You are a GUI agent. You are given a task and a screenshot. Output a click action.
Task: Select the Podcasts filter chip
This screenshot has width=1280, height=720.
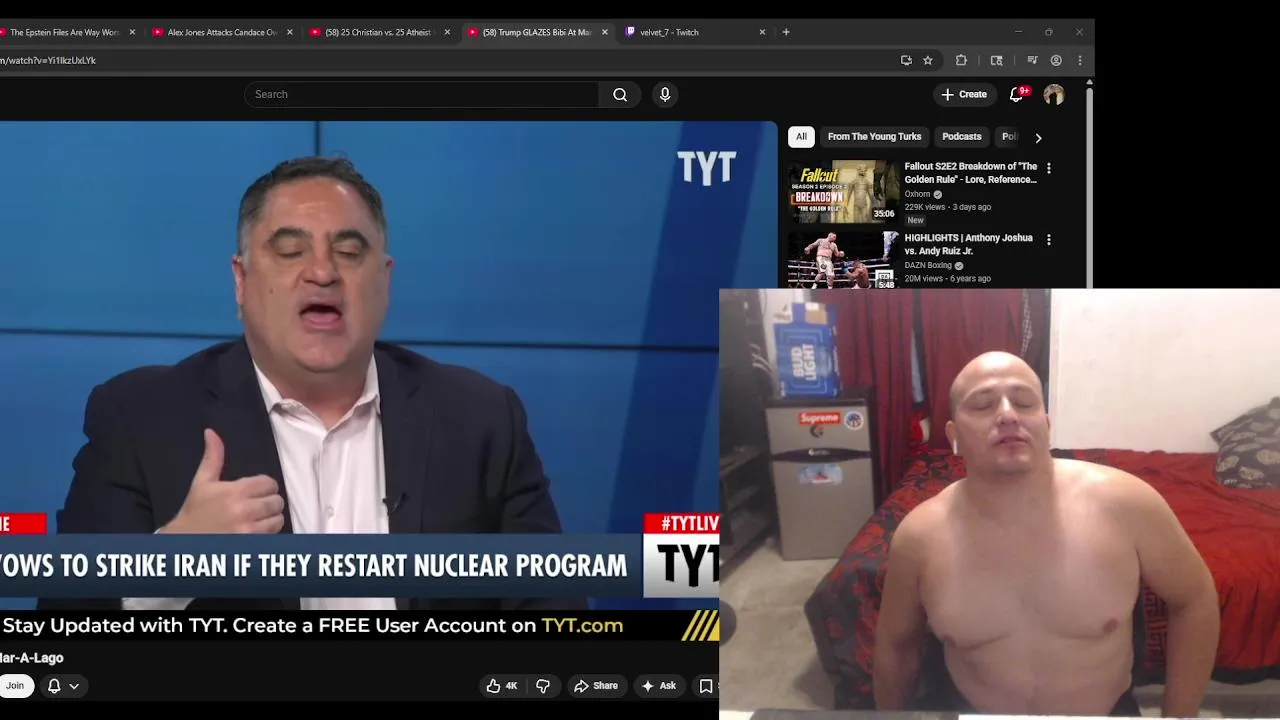click(961, 137)
